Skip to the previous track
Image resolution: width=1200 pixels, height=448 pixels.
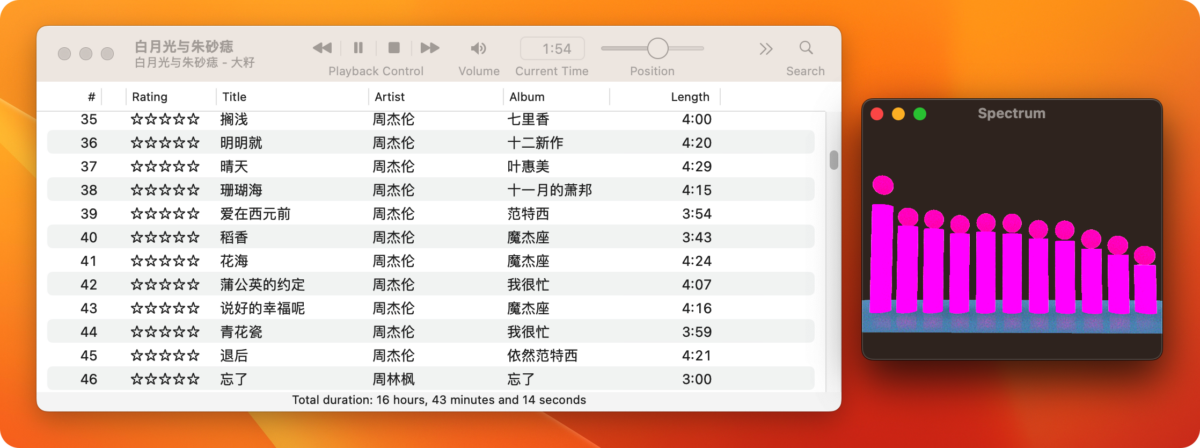pyautogui.click(x=322, y=48)
